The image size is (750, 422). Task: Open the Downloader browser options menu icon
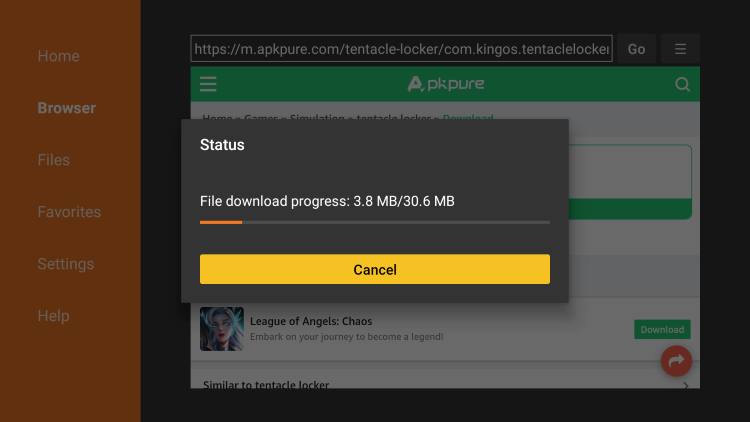[680, 49]
